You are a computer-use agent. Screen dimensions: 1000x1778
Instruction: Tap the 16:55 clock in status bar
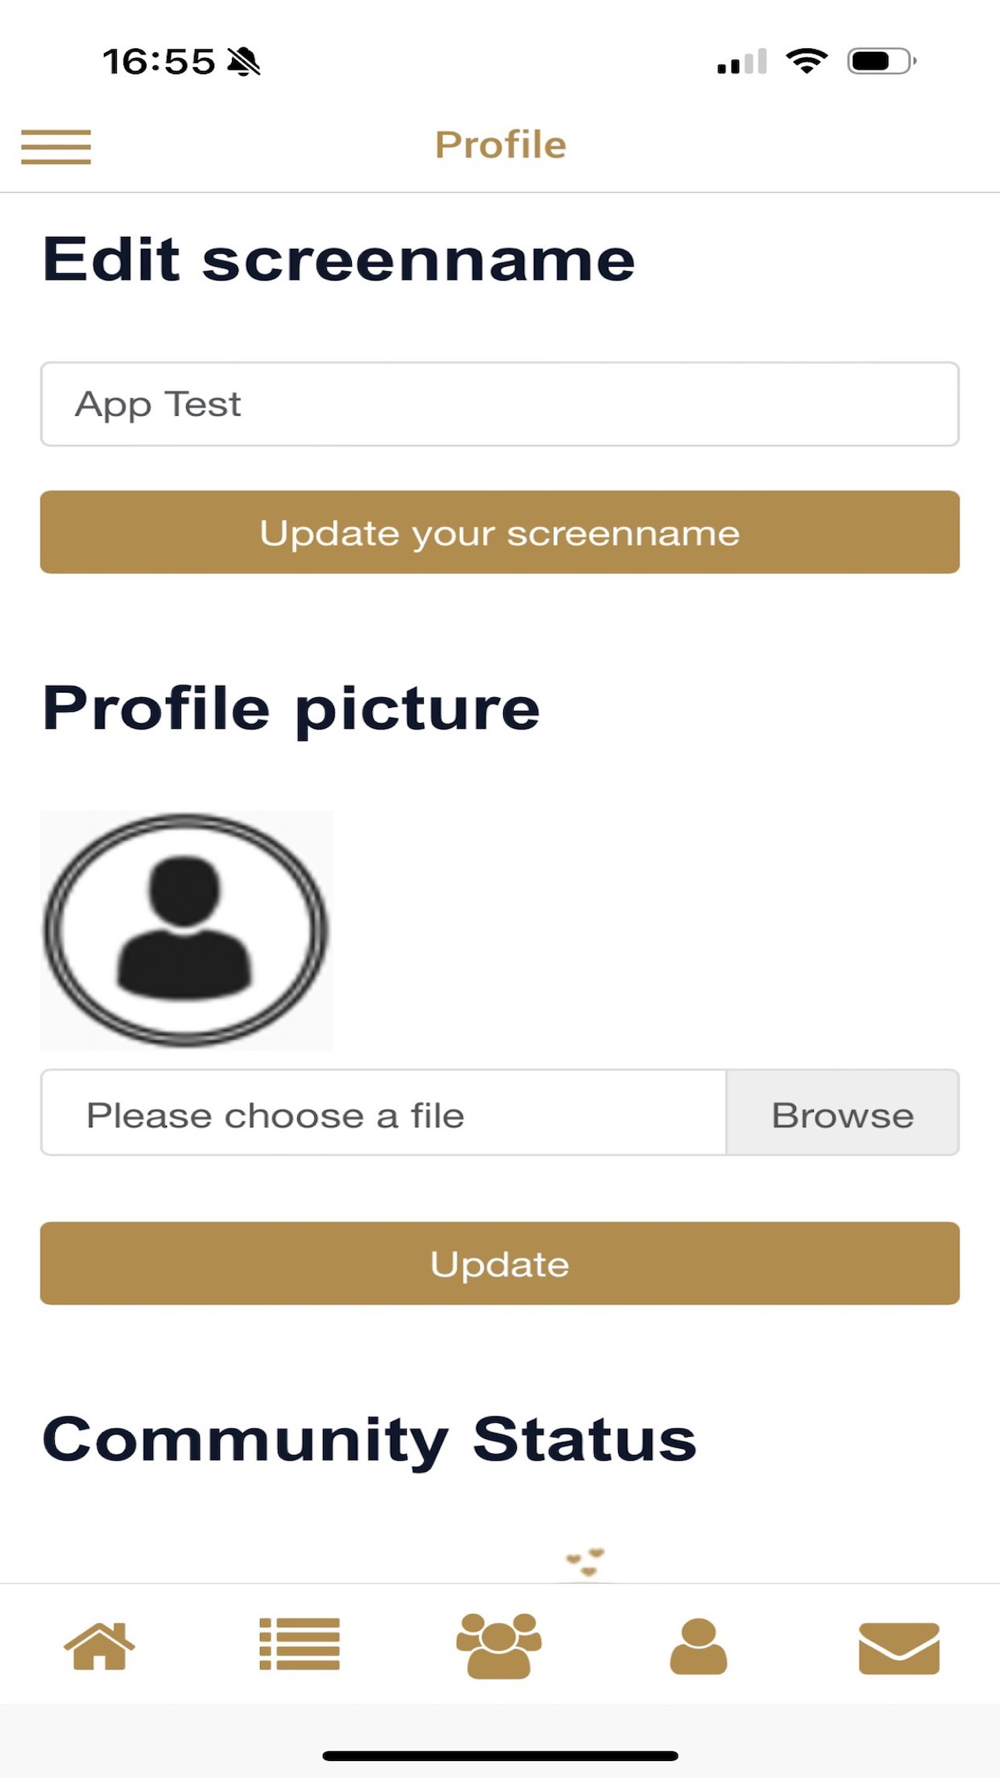pyautogui.click(x=158, y=62)
